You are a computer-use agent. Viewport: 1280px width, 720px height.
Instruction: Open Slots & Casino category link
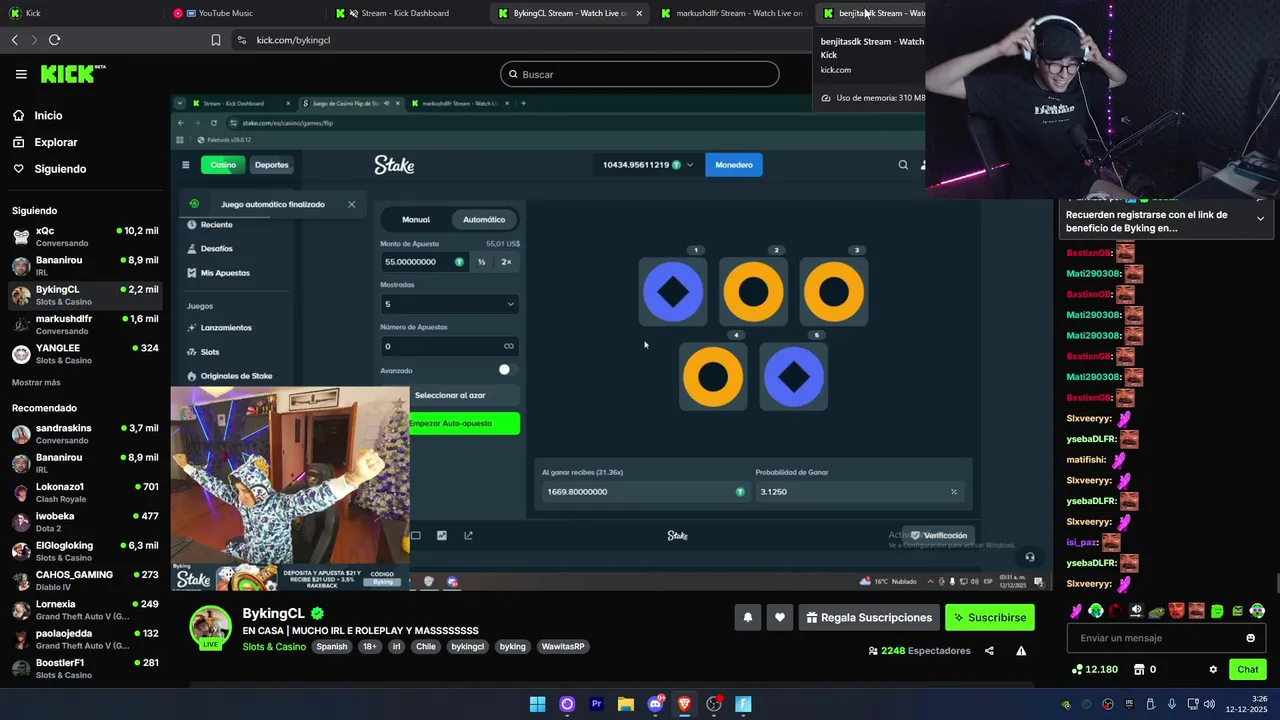(274, 647)
